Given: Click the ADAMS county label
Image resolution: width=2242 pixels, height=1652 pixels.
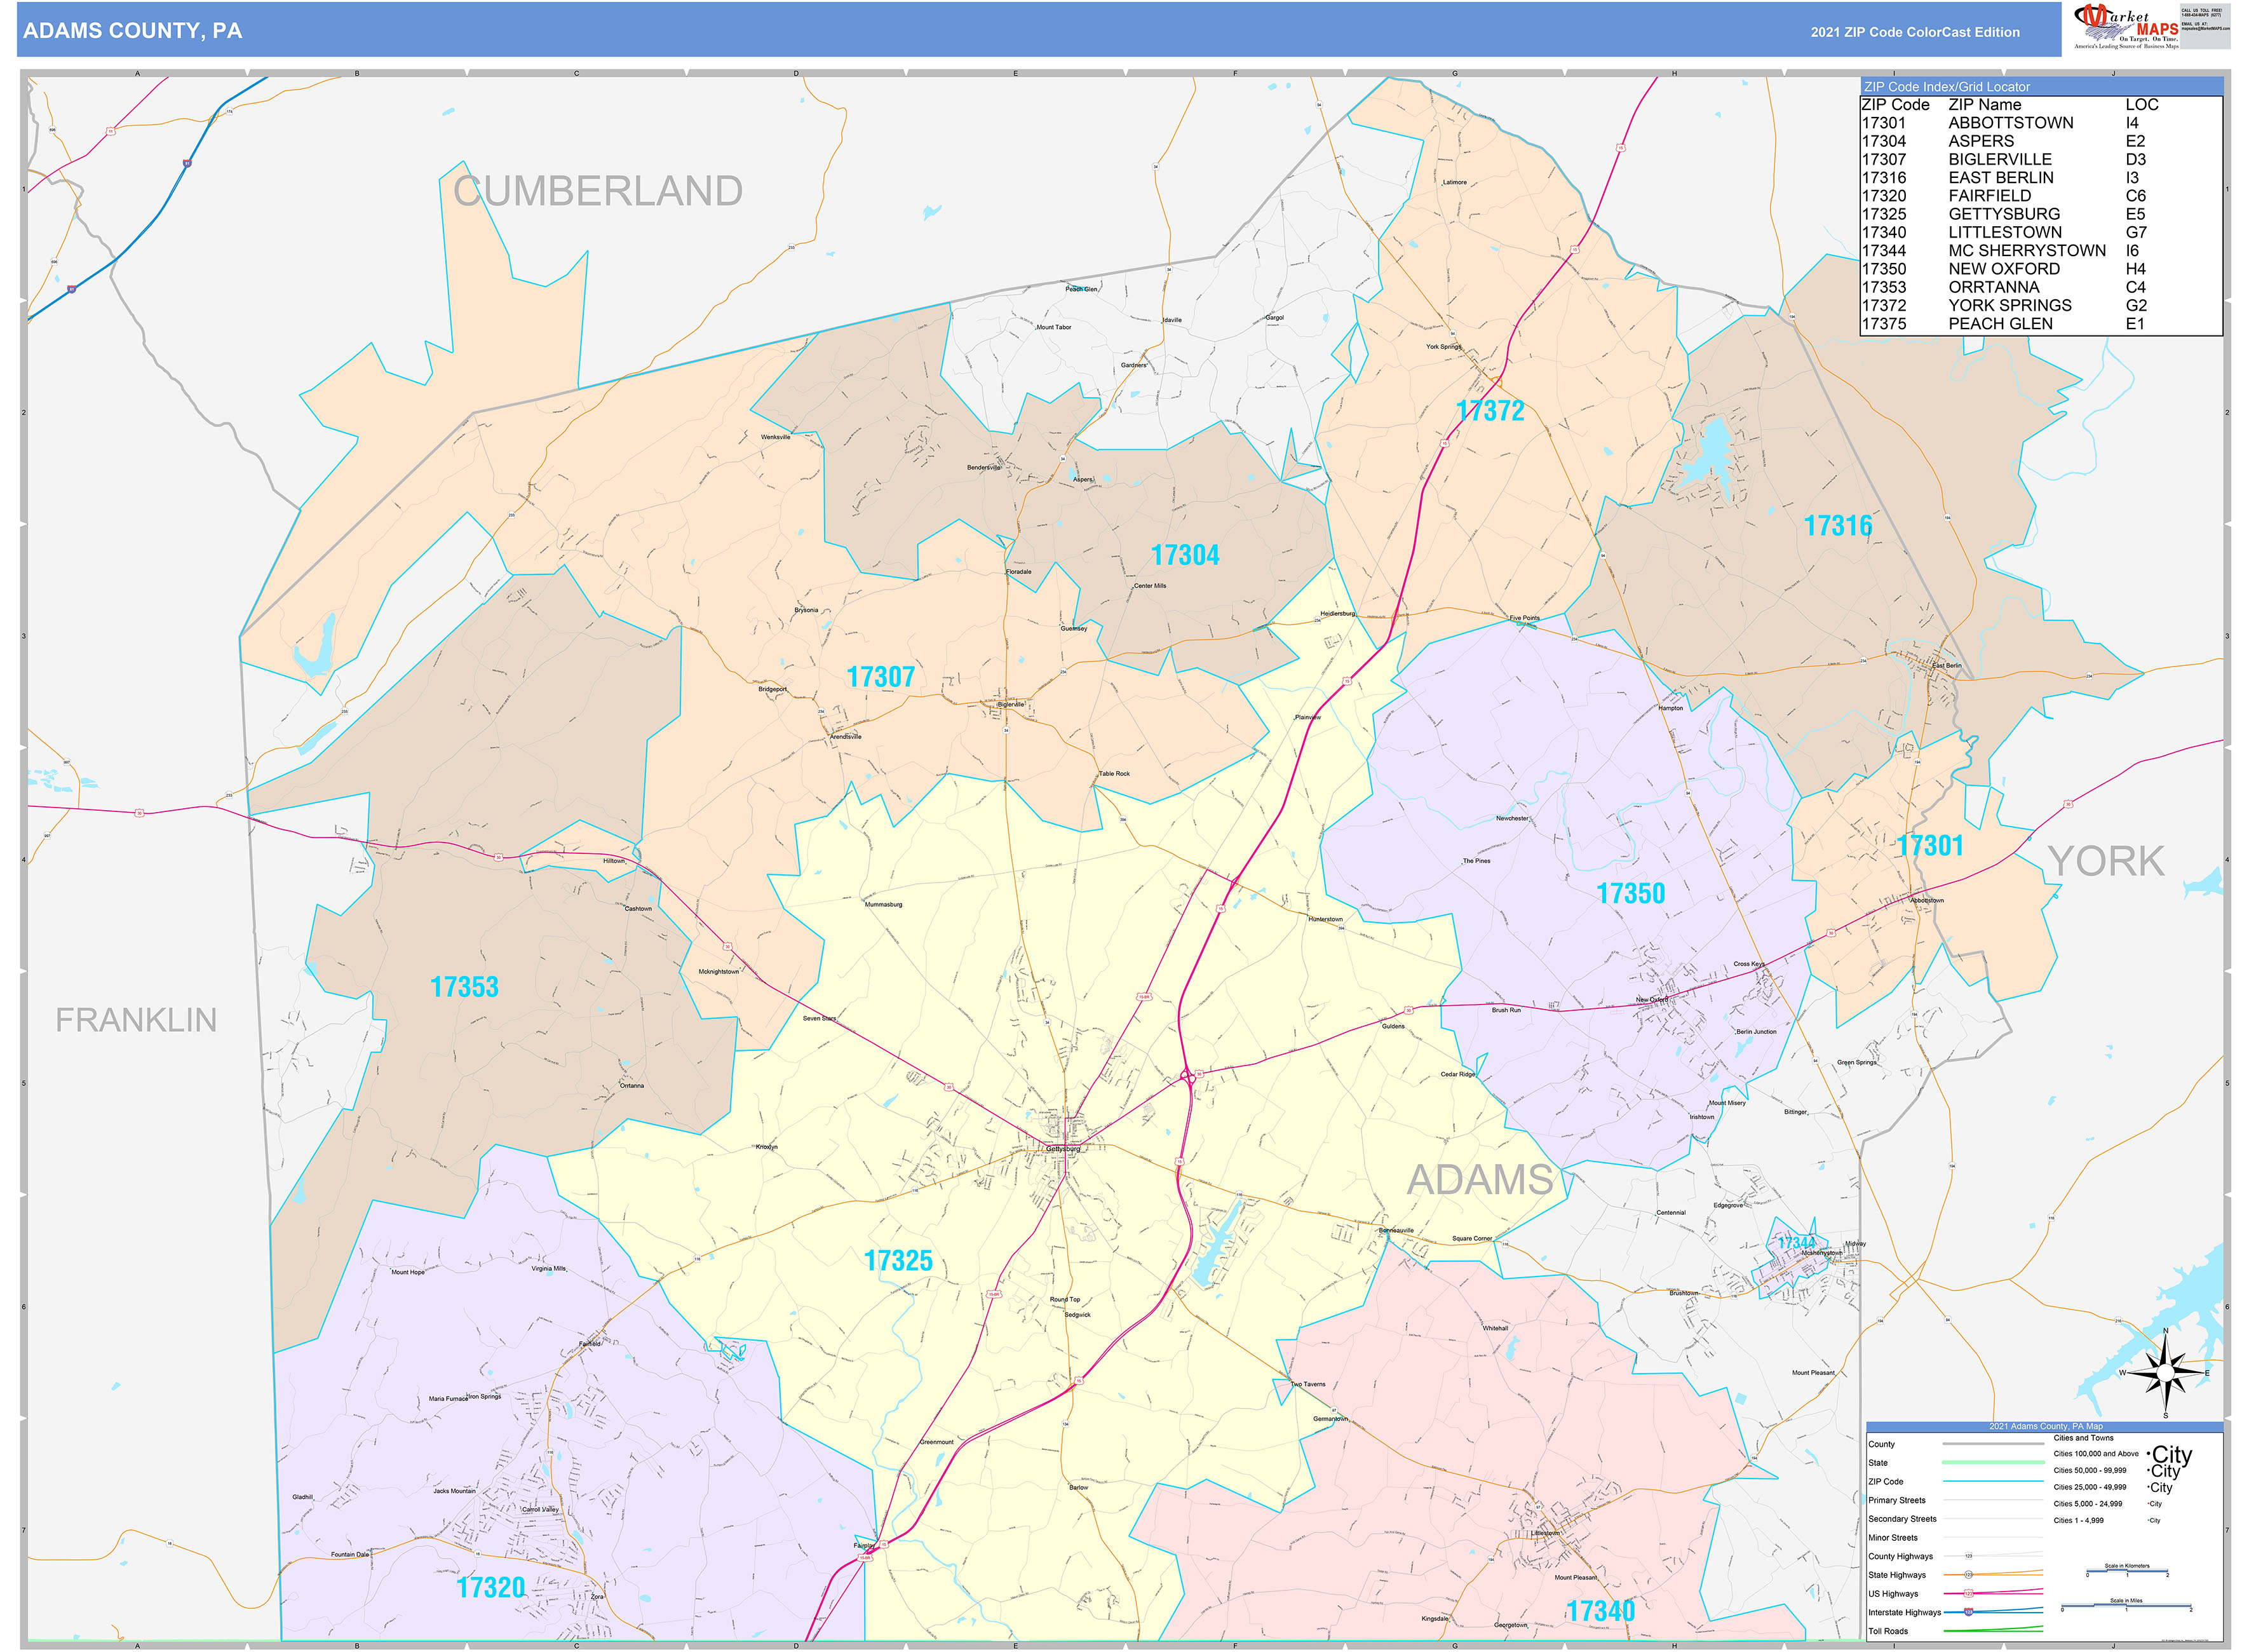Looking at the screenshot, I should pos(1480,1180).
